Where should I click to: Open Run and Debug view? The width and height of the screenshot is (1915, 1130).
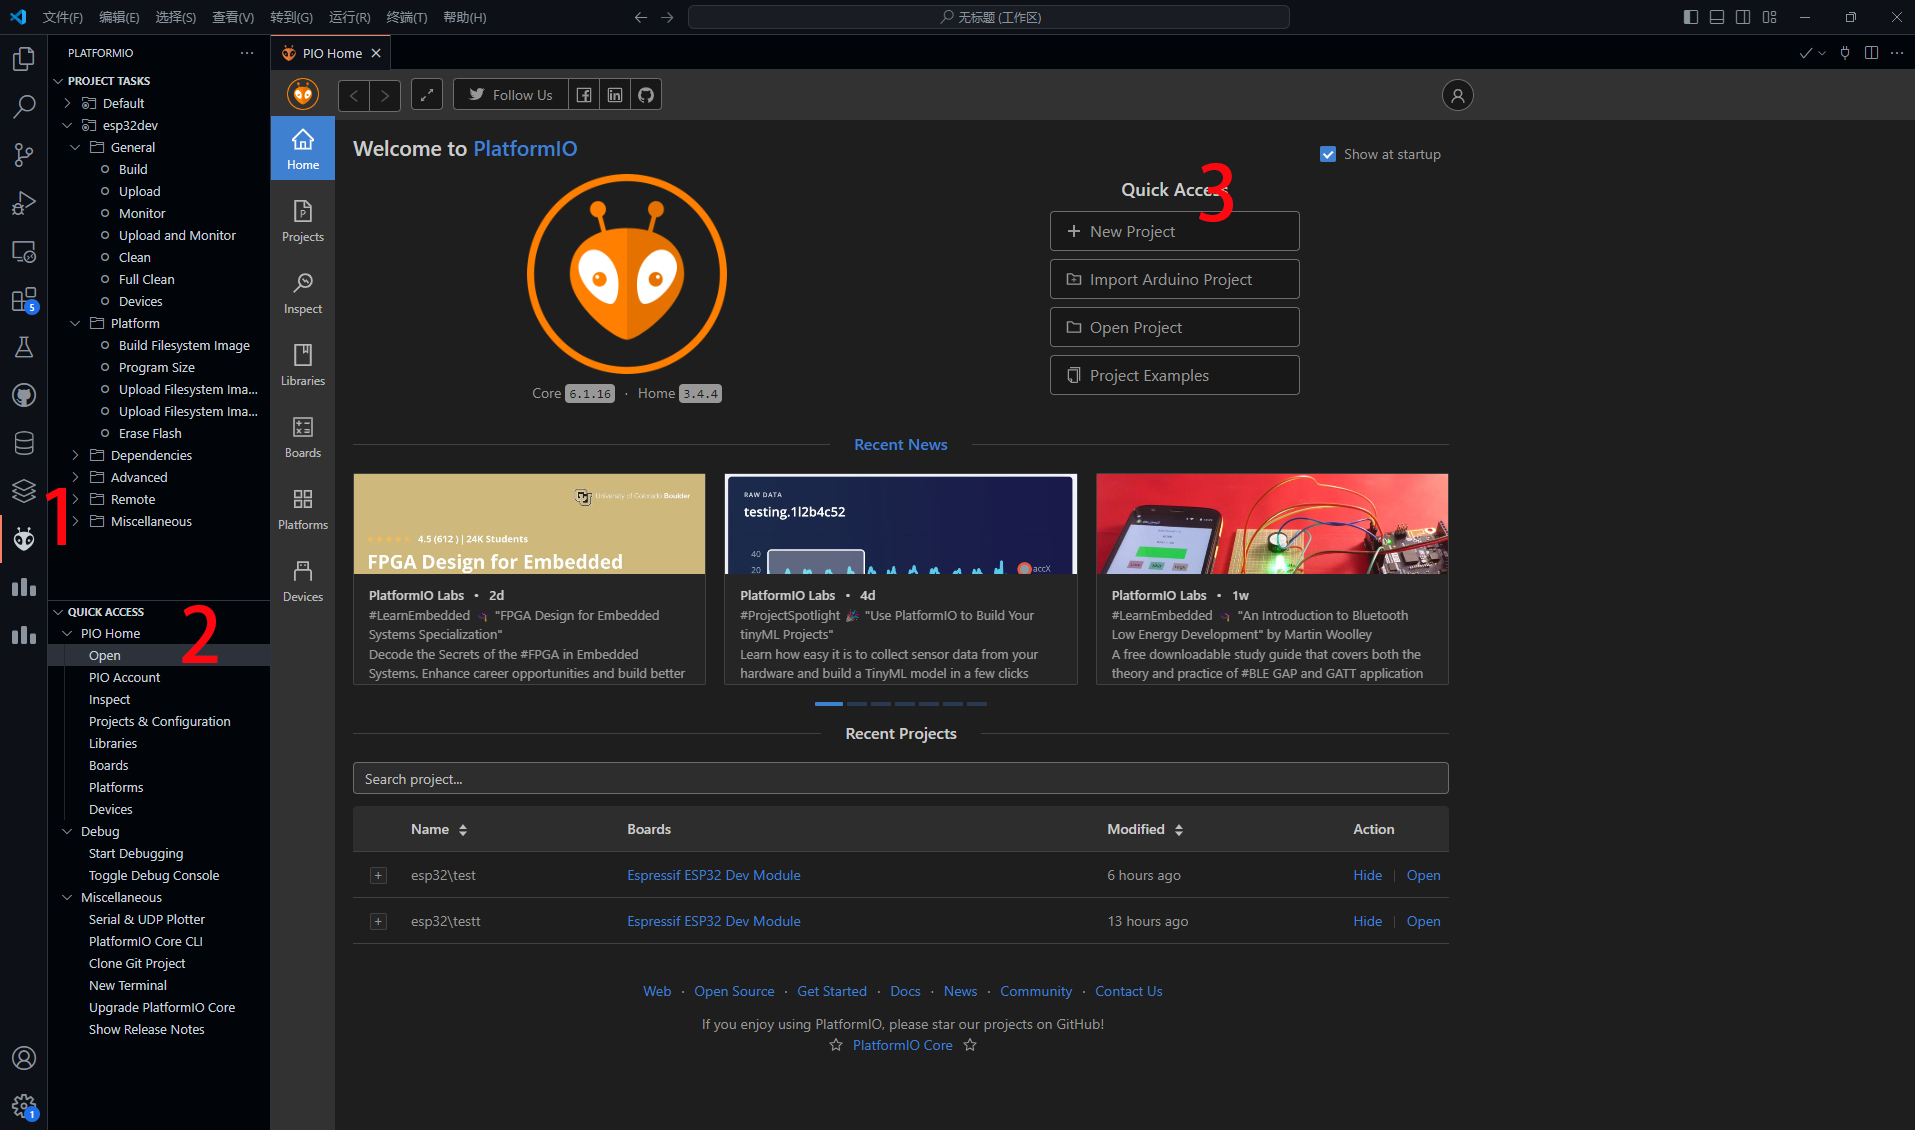click(x=24, y=203)
